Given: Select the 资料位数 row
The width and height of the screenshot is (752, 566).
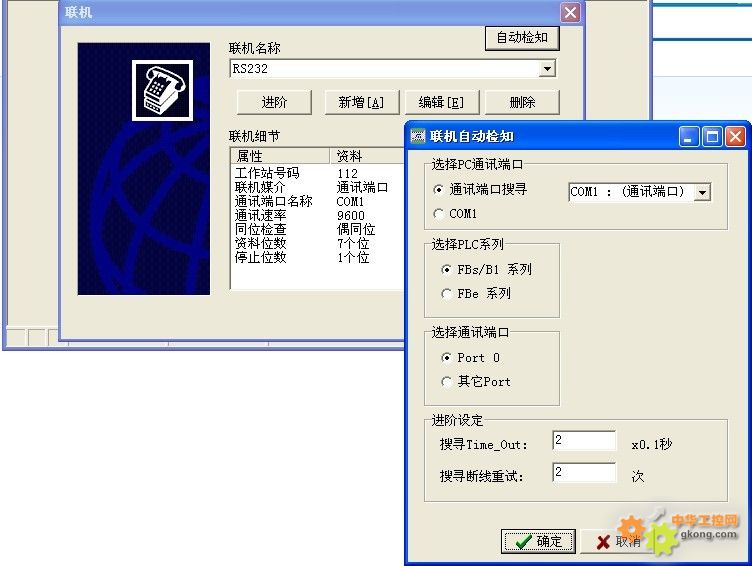Looking at the screenshot, I should (x=317, y=243).
